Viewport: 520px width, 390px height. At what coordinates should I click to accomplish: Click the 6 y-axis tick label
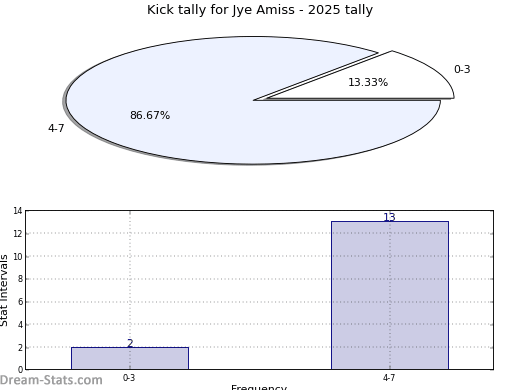point(20,302)
